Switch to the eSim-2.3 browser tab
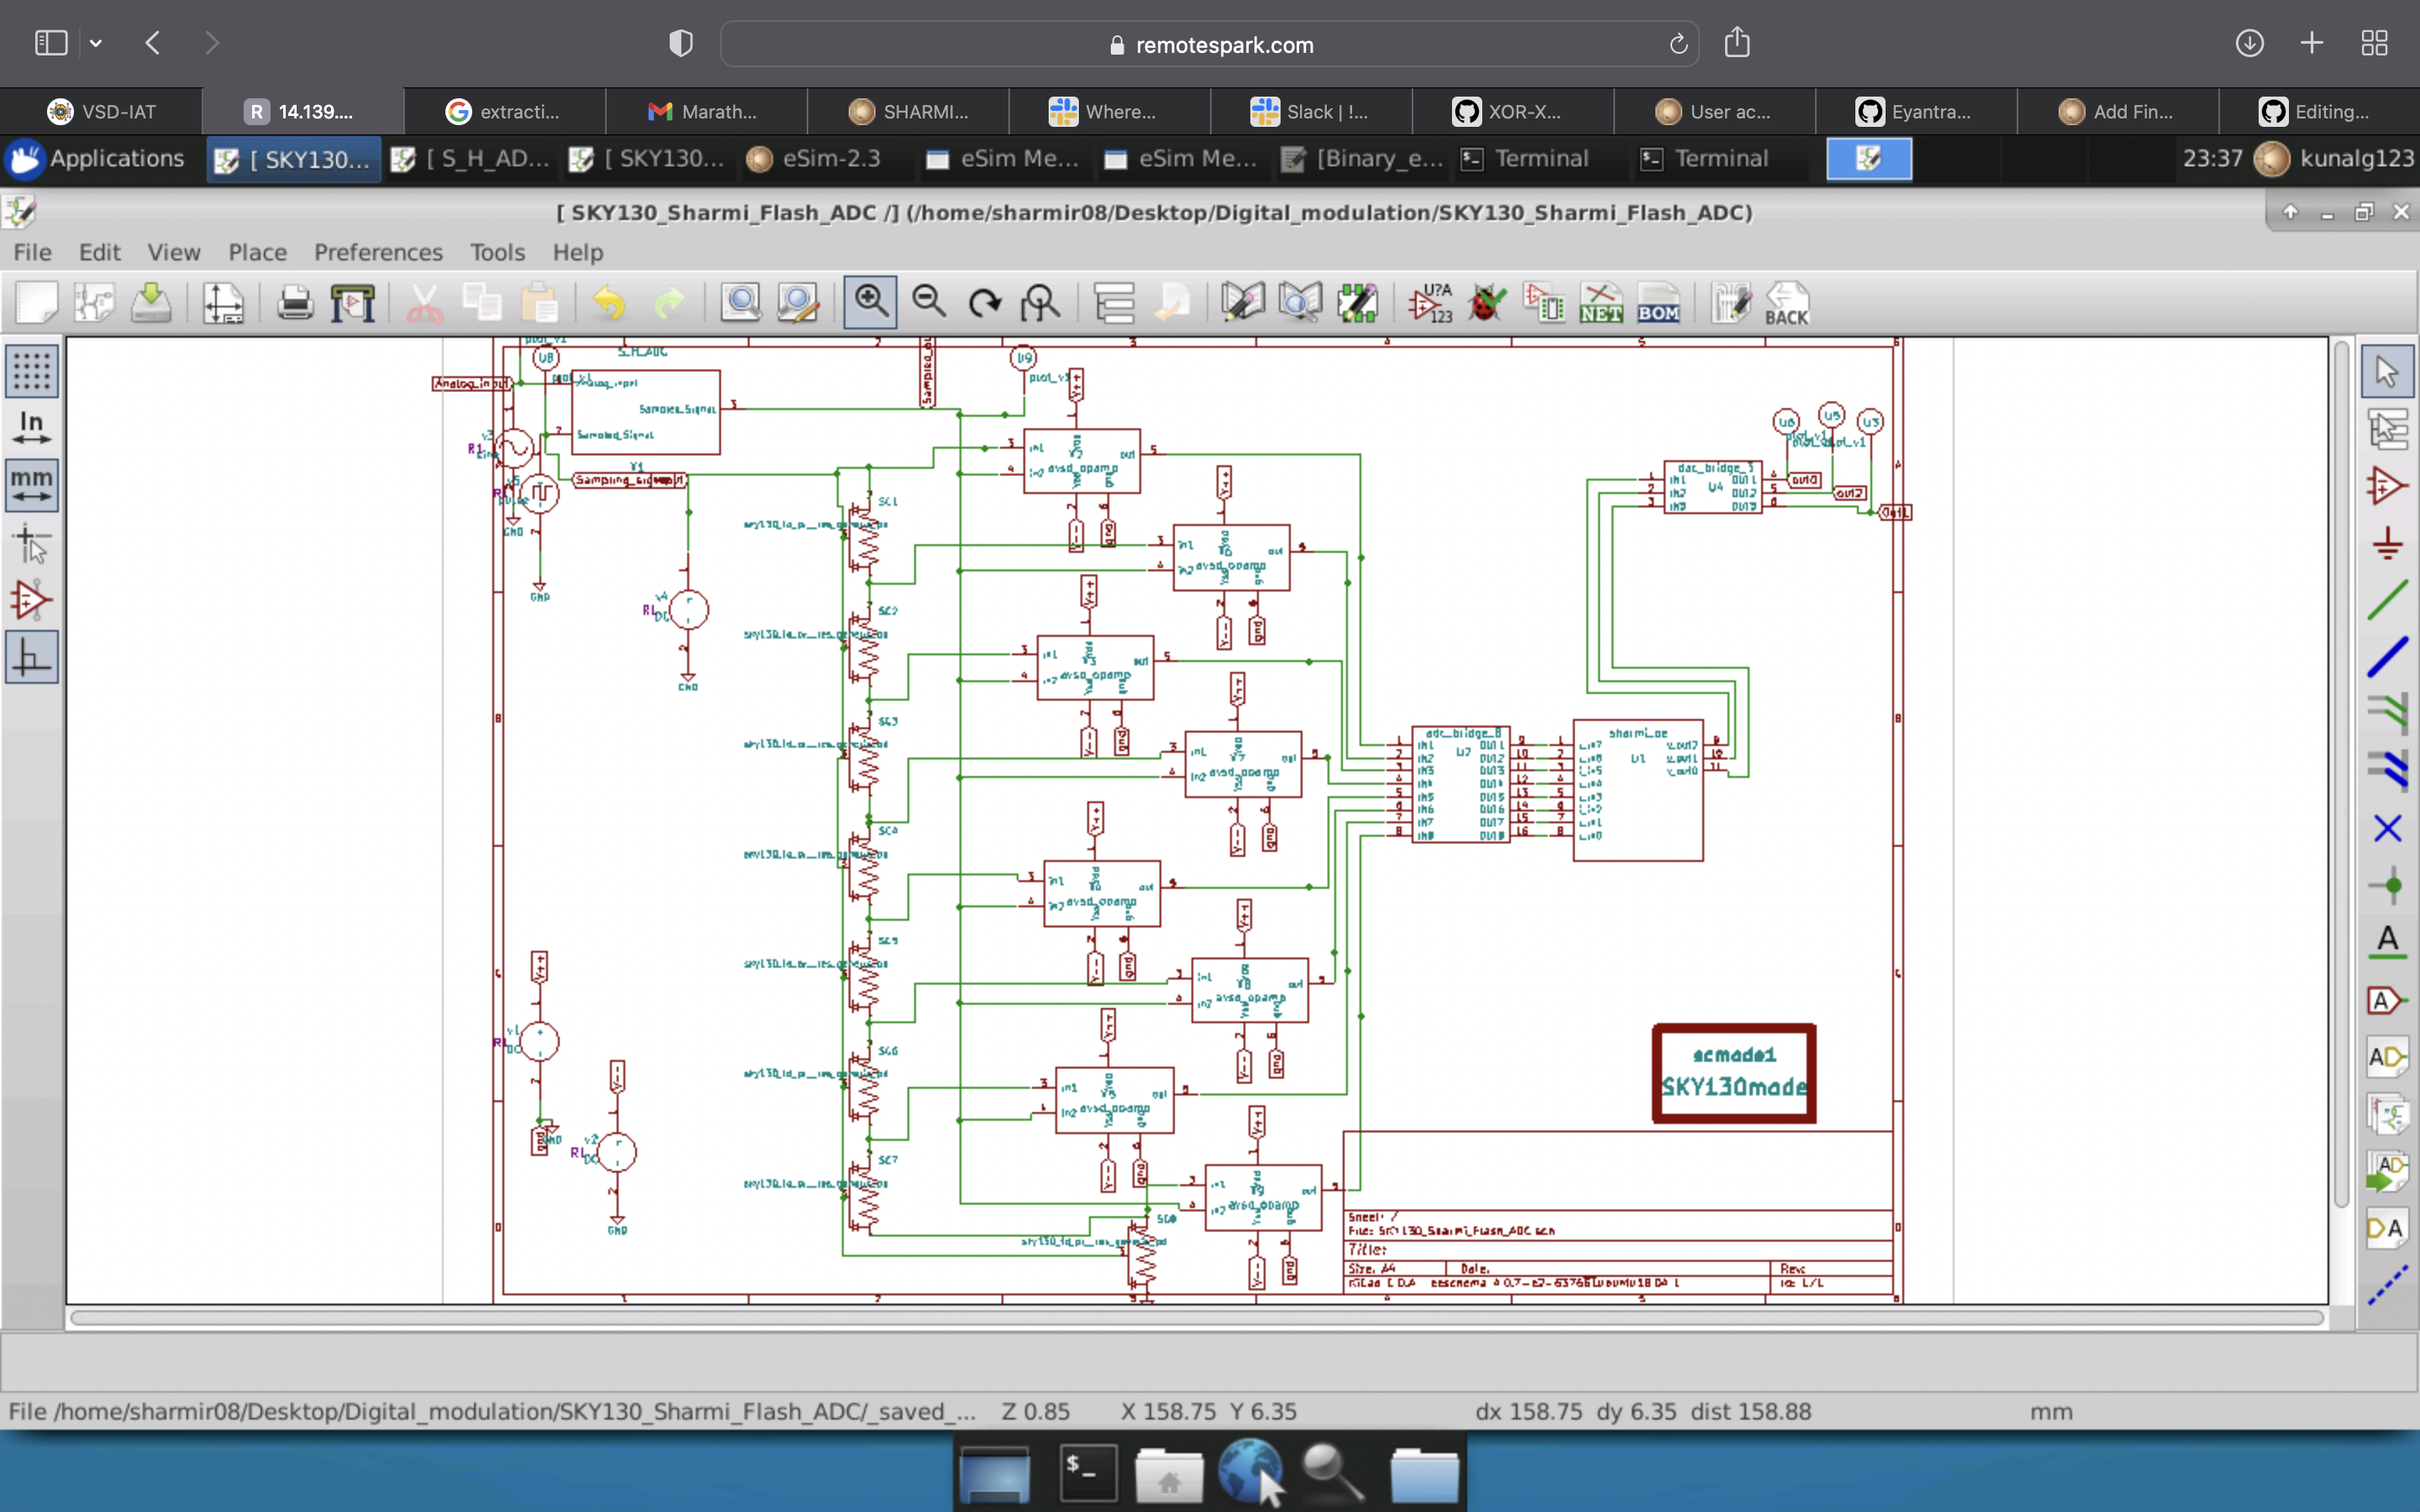 pyautogui.click(x=824, y=158)
